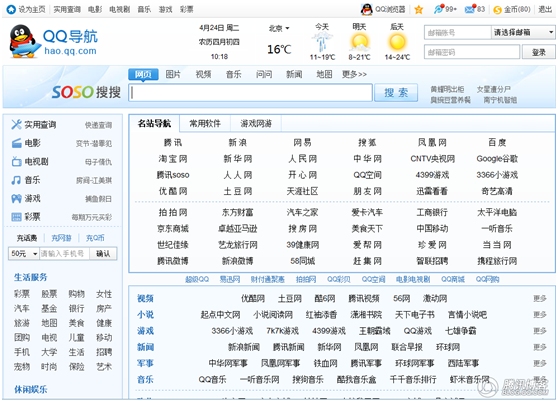Open the 彩票 lottery icon in sidebar
The width and height of the screenshot is (558, 402).
click(x=16, y=217)
